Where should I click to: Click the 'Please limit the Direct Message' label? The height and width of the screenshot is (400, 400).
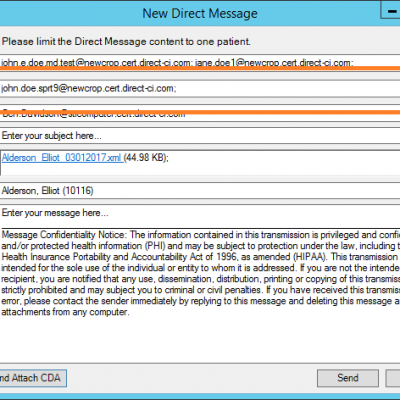pyautogui.click(x=126, y=42)
